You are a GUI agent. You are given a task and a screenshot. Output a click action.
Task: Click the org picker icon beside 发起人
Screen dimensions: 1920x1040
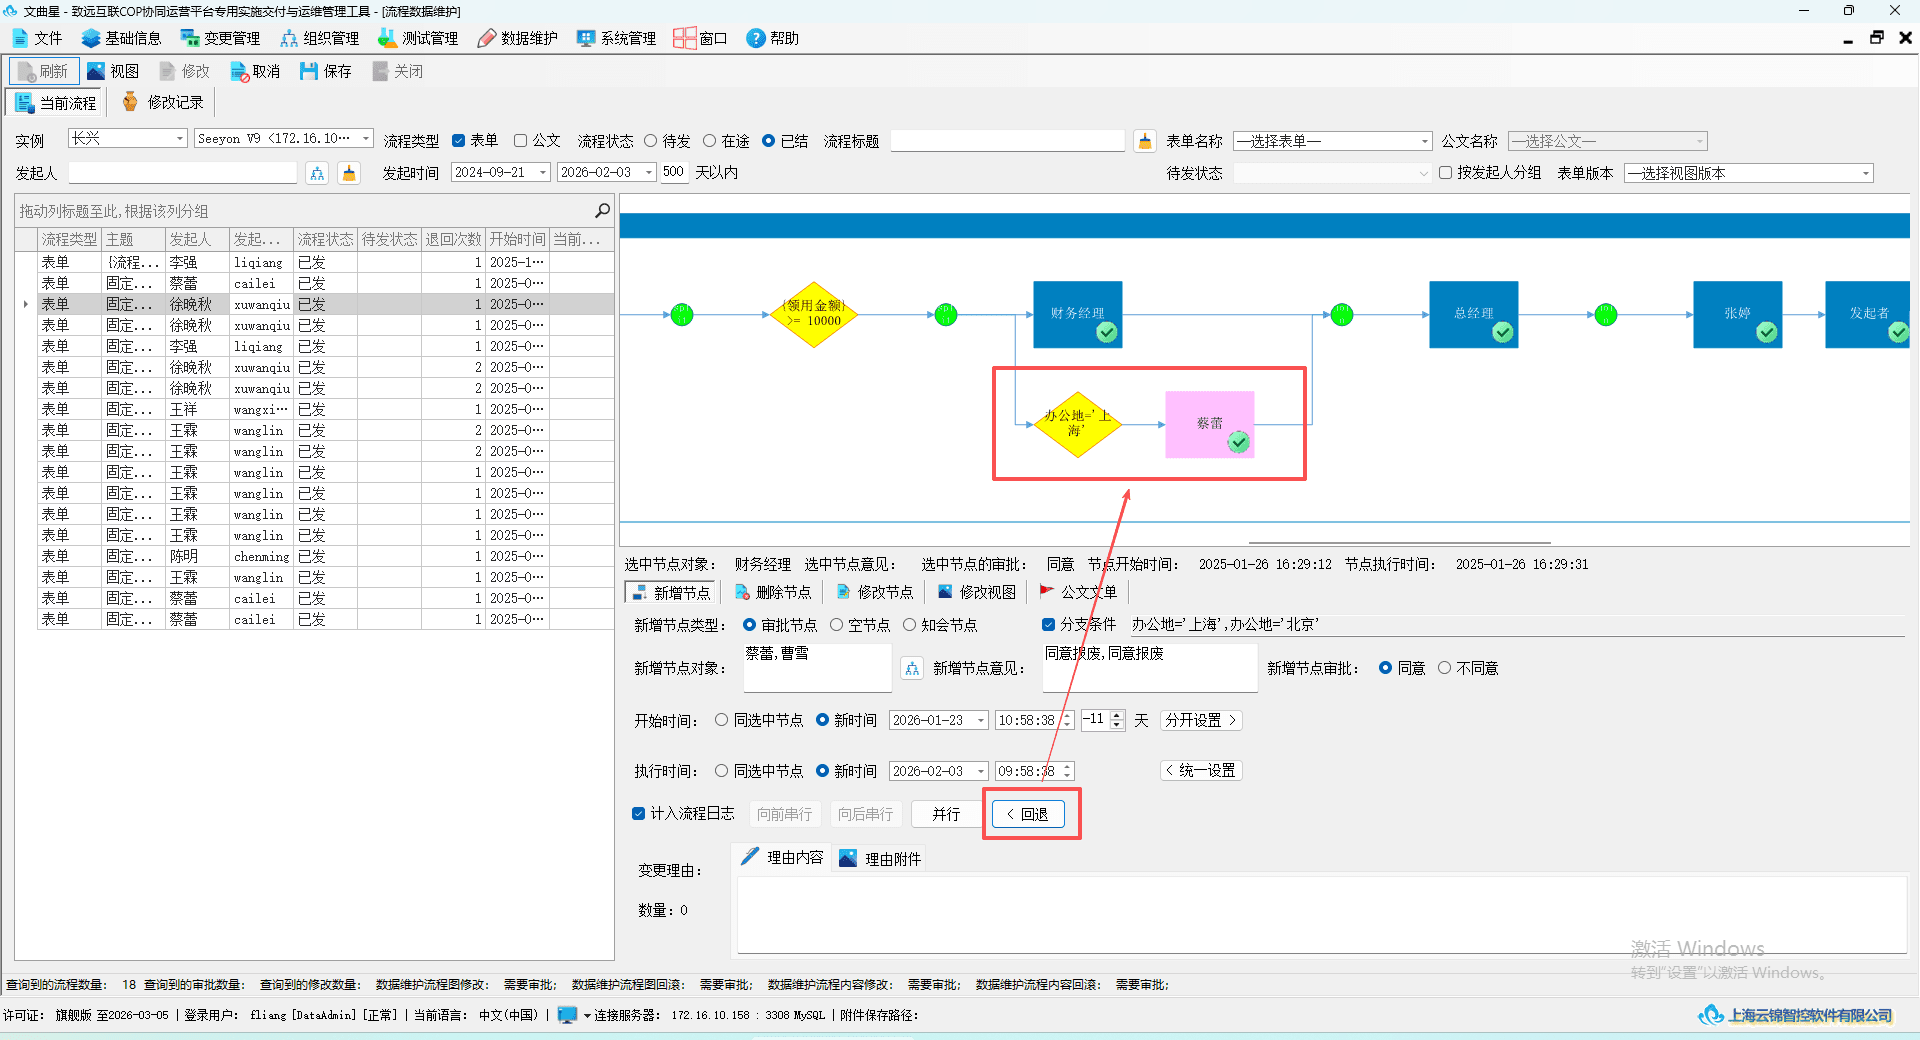(317, 173)
